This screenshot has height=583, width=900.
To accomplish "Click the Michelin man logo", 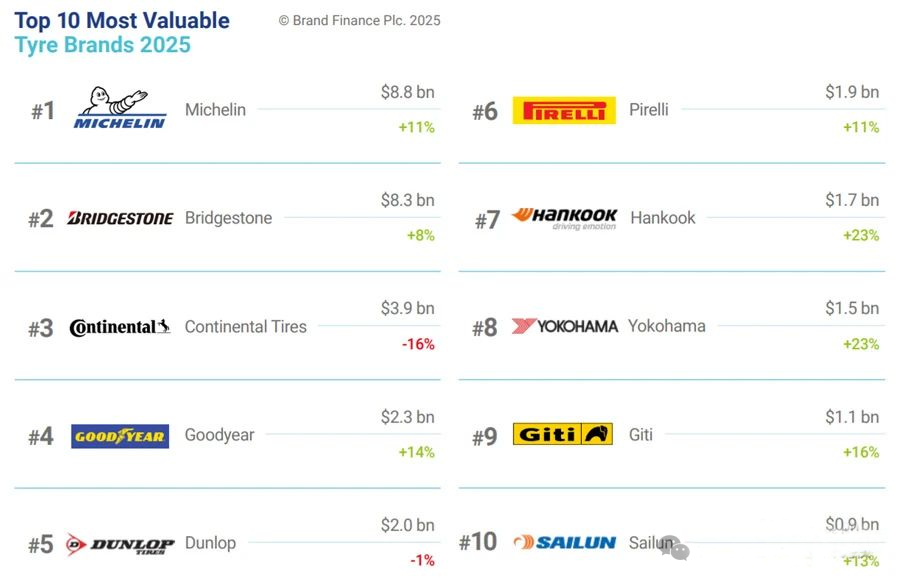I will click(x=120, y=108).
